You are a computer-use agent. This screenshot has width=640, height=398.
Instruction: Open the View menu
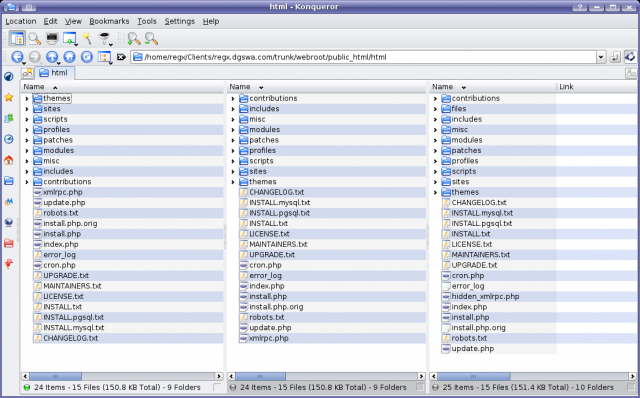[73, 21]
